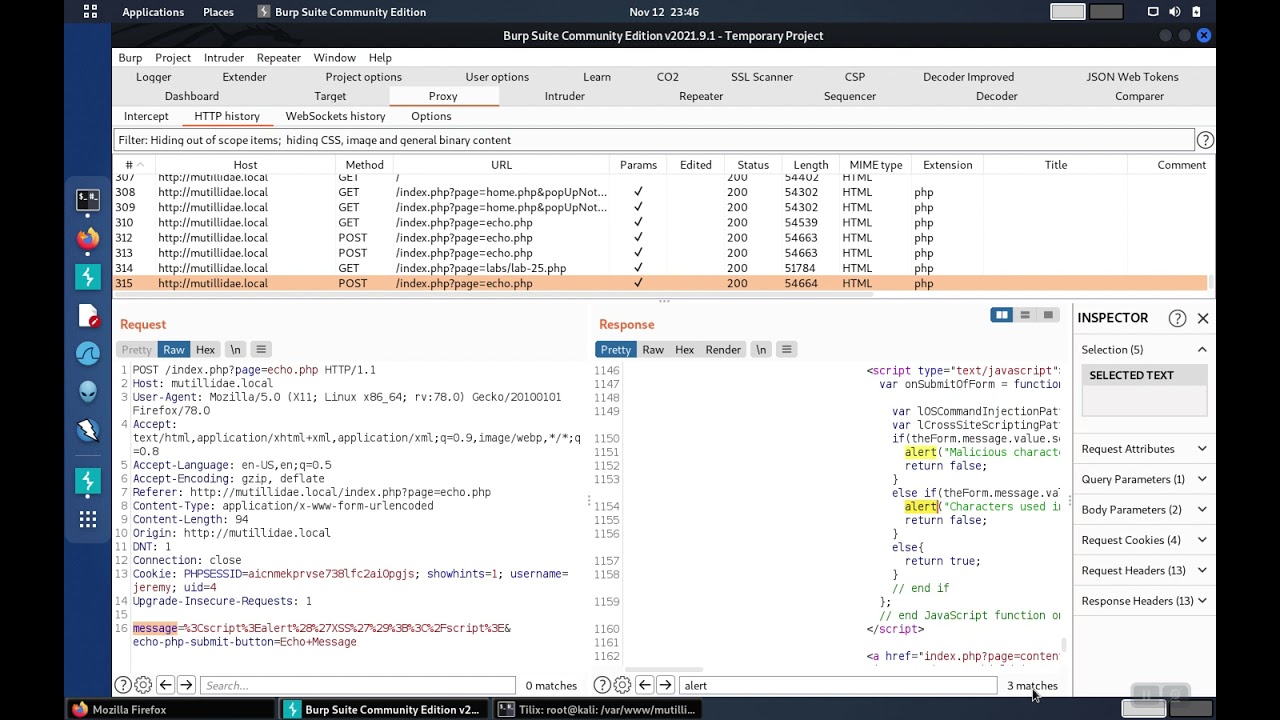This screenshot has width=1280, height=720.
Task: Open request search settings gear
Action: (143, 685)
